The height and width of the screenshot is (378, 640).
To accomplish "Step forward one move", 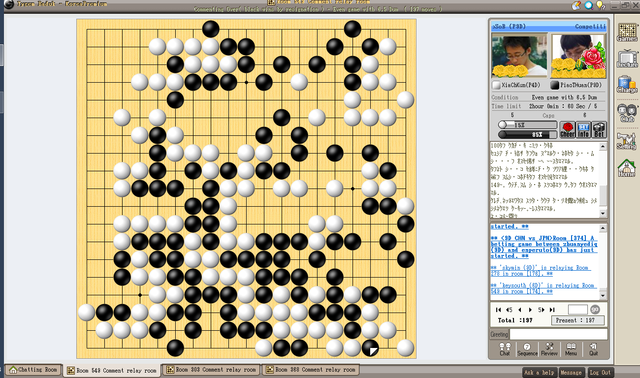I will pos(530,310).
